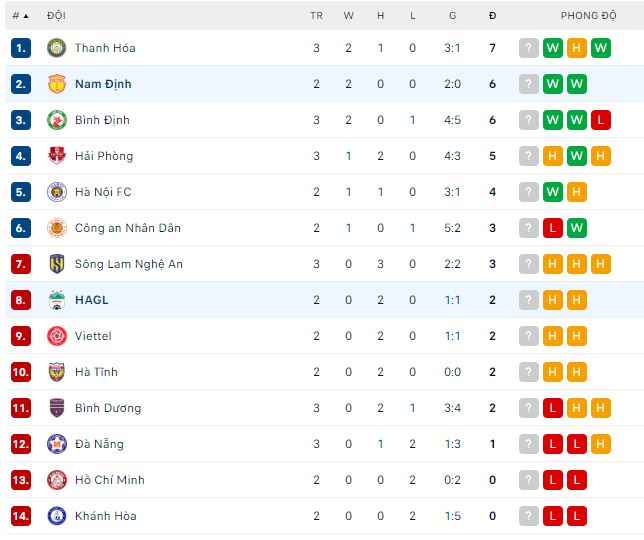This screenshot has height=540, width=644.
Task: Click the HAGL team logo
Action: (x=56, y=300)
